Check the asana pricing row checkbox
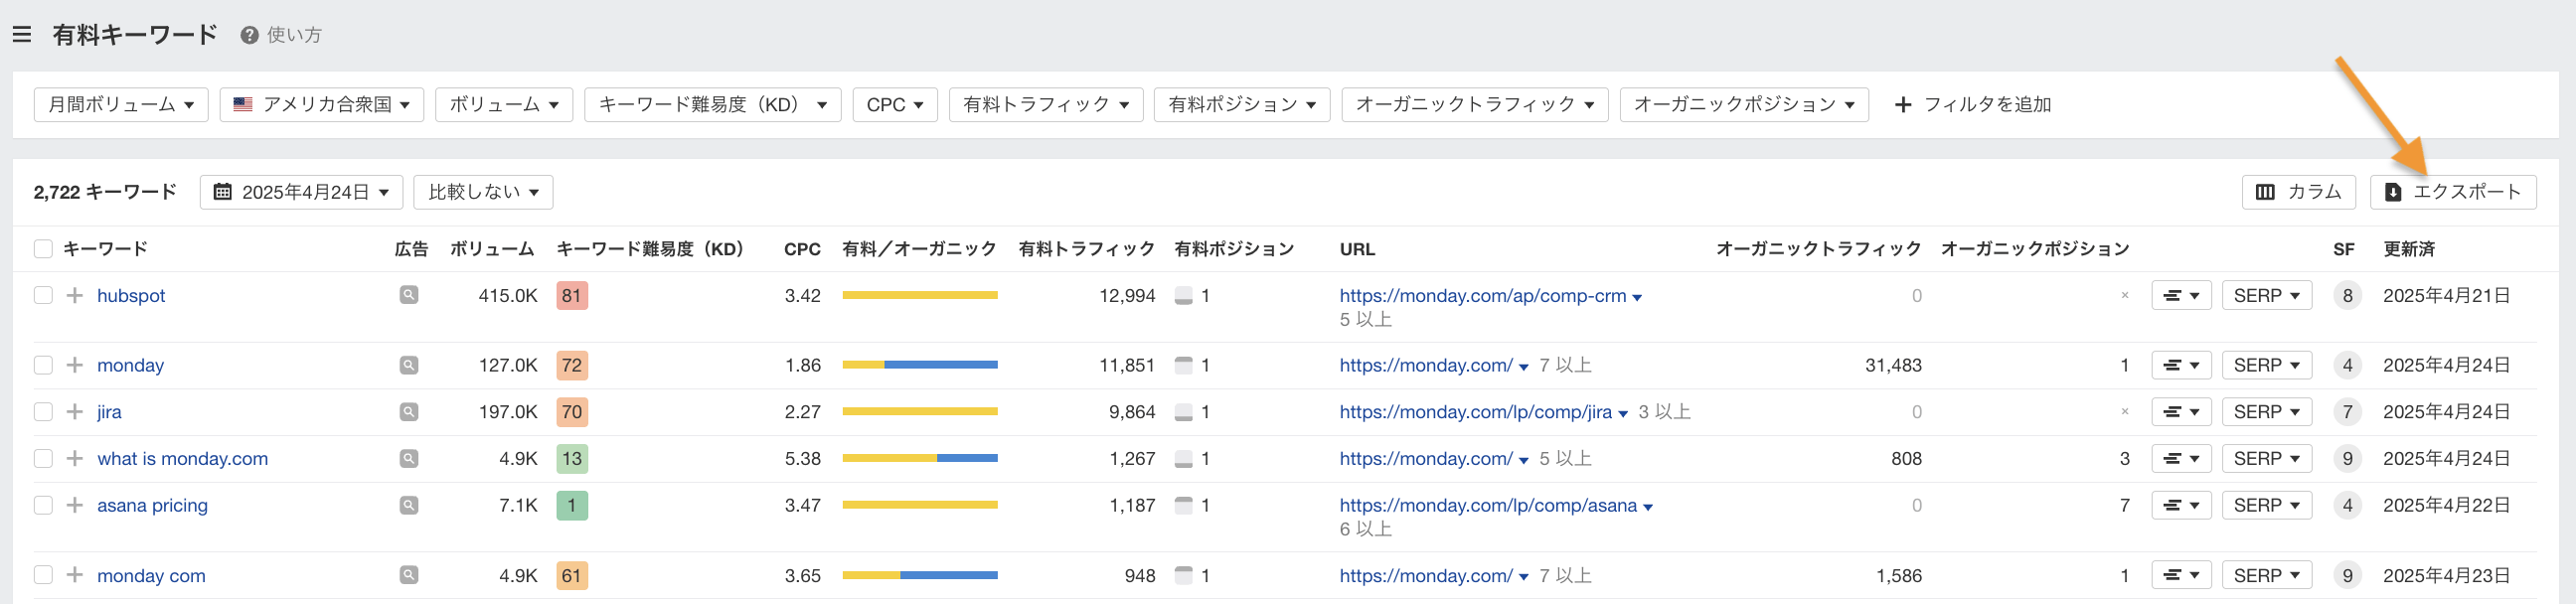This screenshot has width=2576, height=604. point(43,505)
